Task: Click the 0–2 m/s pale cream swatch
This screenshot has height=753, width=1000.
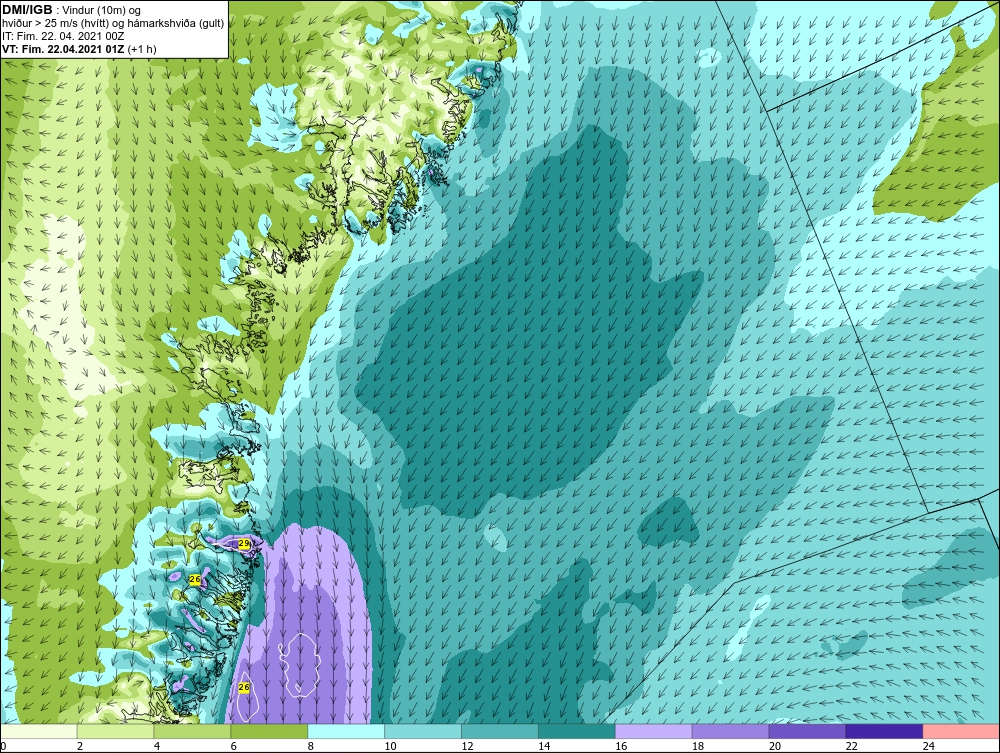Action: [x=39, y=732]
